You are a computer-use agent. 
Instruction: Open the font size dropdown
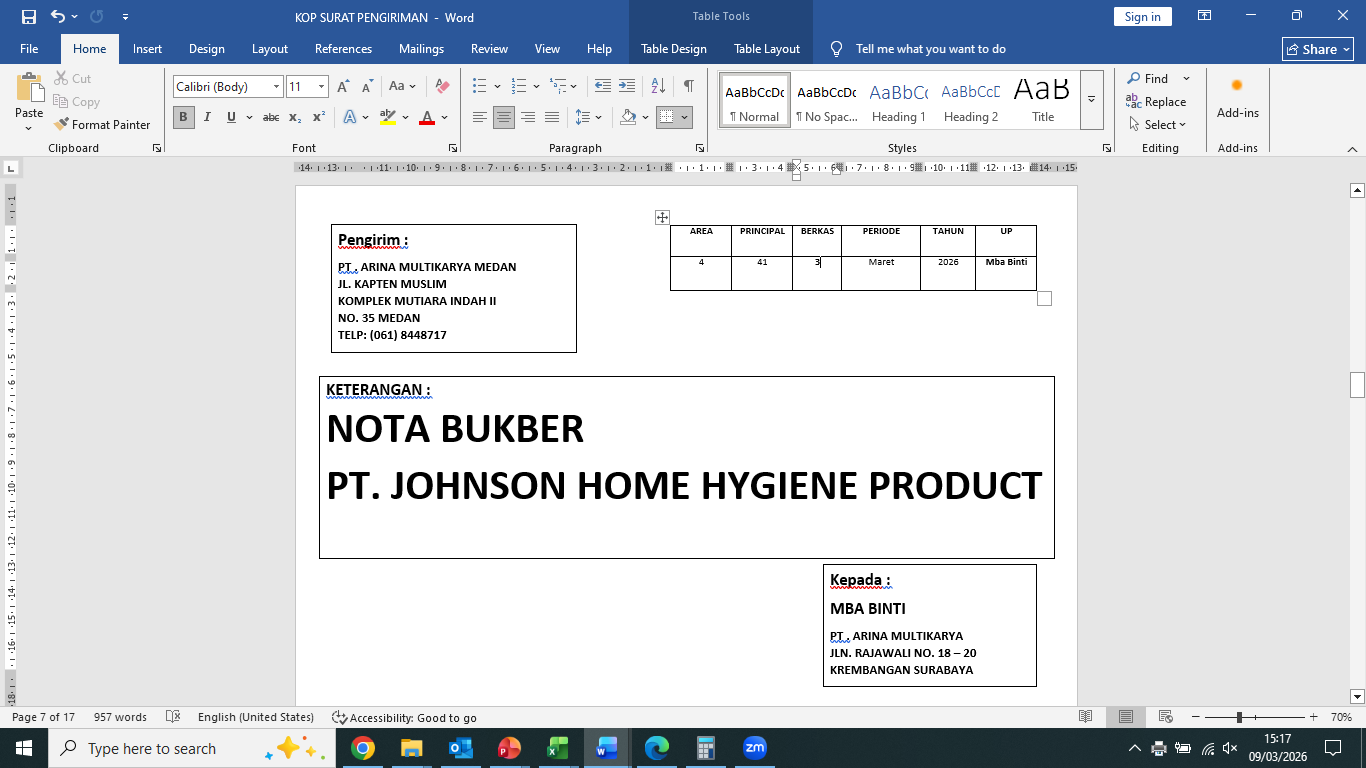pos(321,87)
